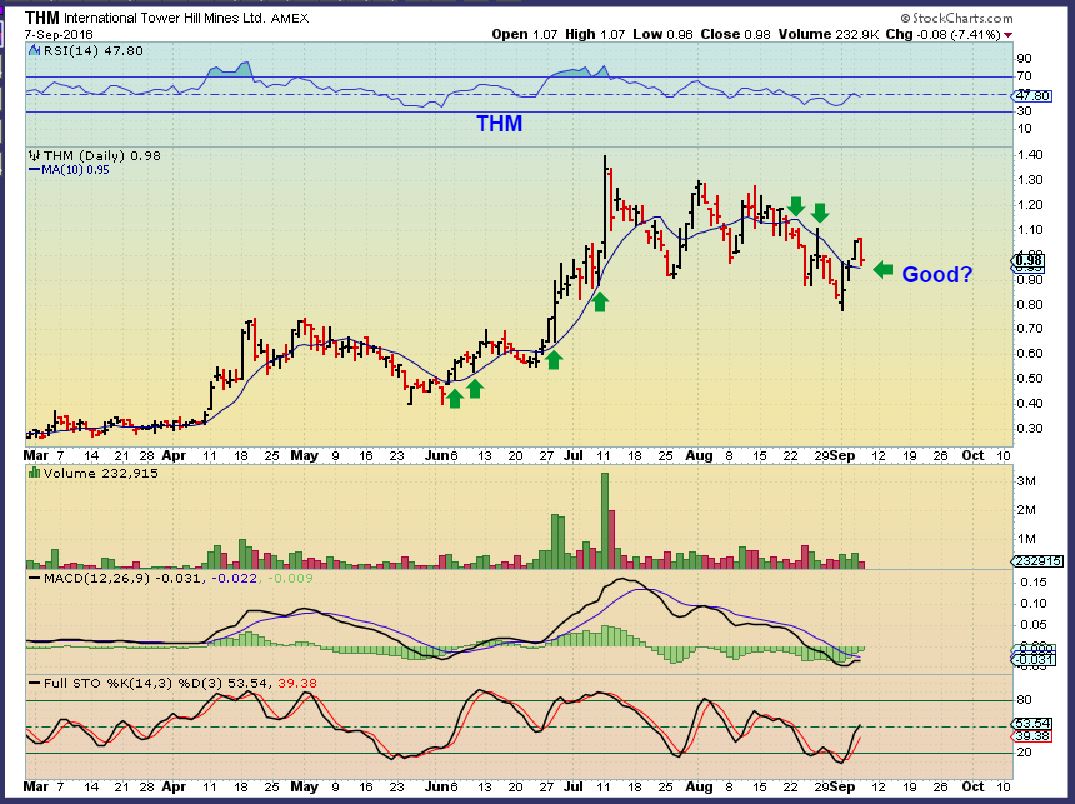Image resolution: width=1075 pixels, height=804 pixels.
Task: Click the second green down arrow near Aug 29
Action: coord(820,211)
